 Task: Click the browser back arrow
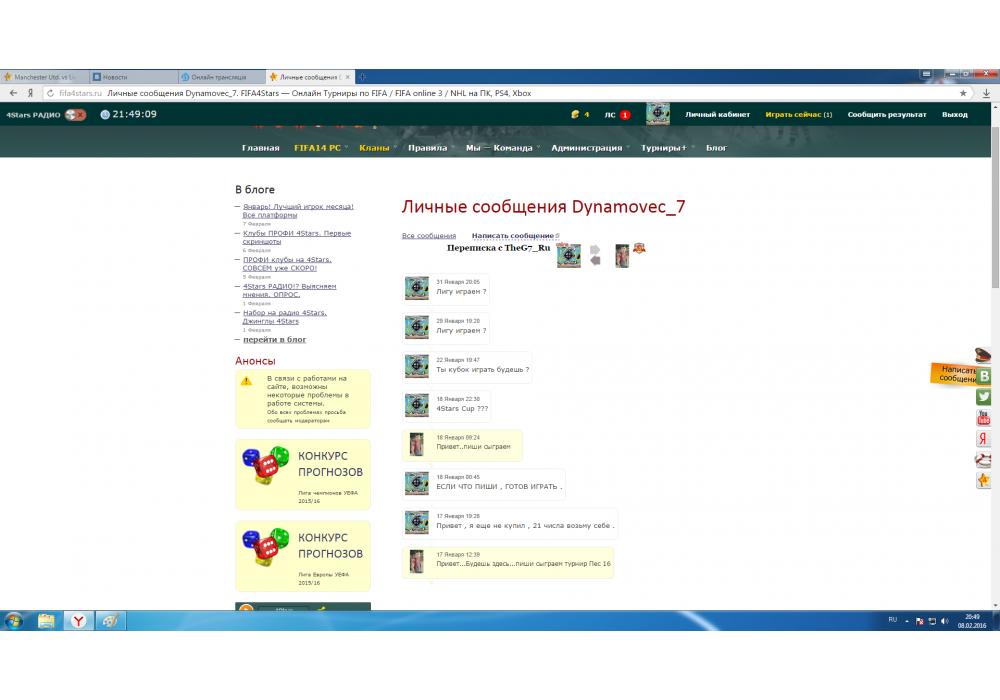(x=13, y=93)
